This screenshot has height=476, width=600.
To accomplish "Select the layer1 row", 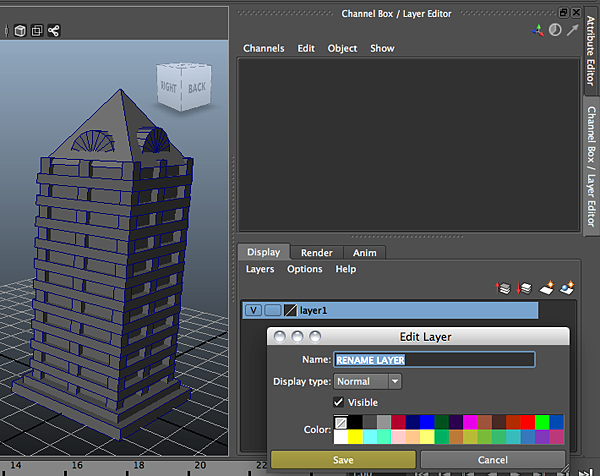I will click(390, 310).
